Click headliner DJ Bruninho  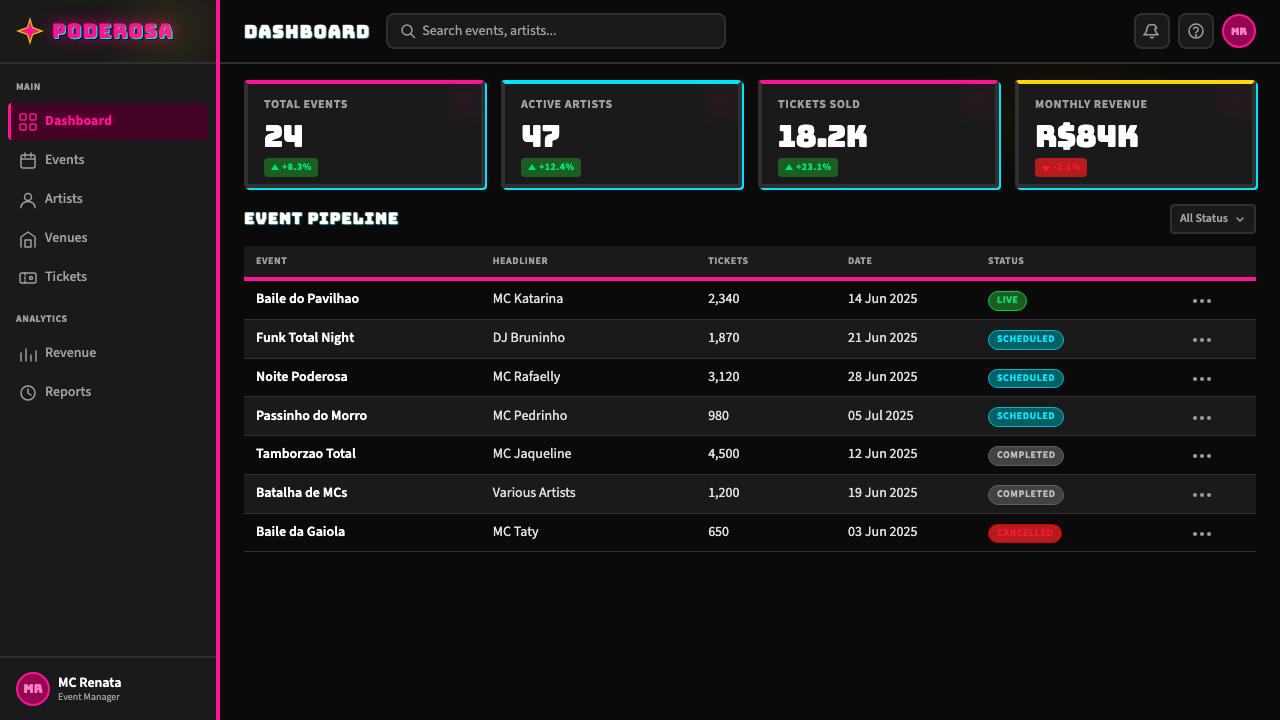pyautogui.click(x=529, y=338)
